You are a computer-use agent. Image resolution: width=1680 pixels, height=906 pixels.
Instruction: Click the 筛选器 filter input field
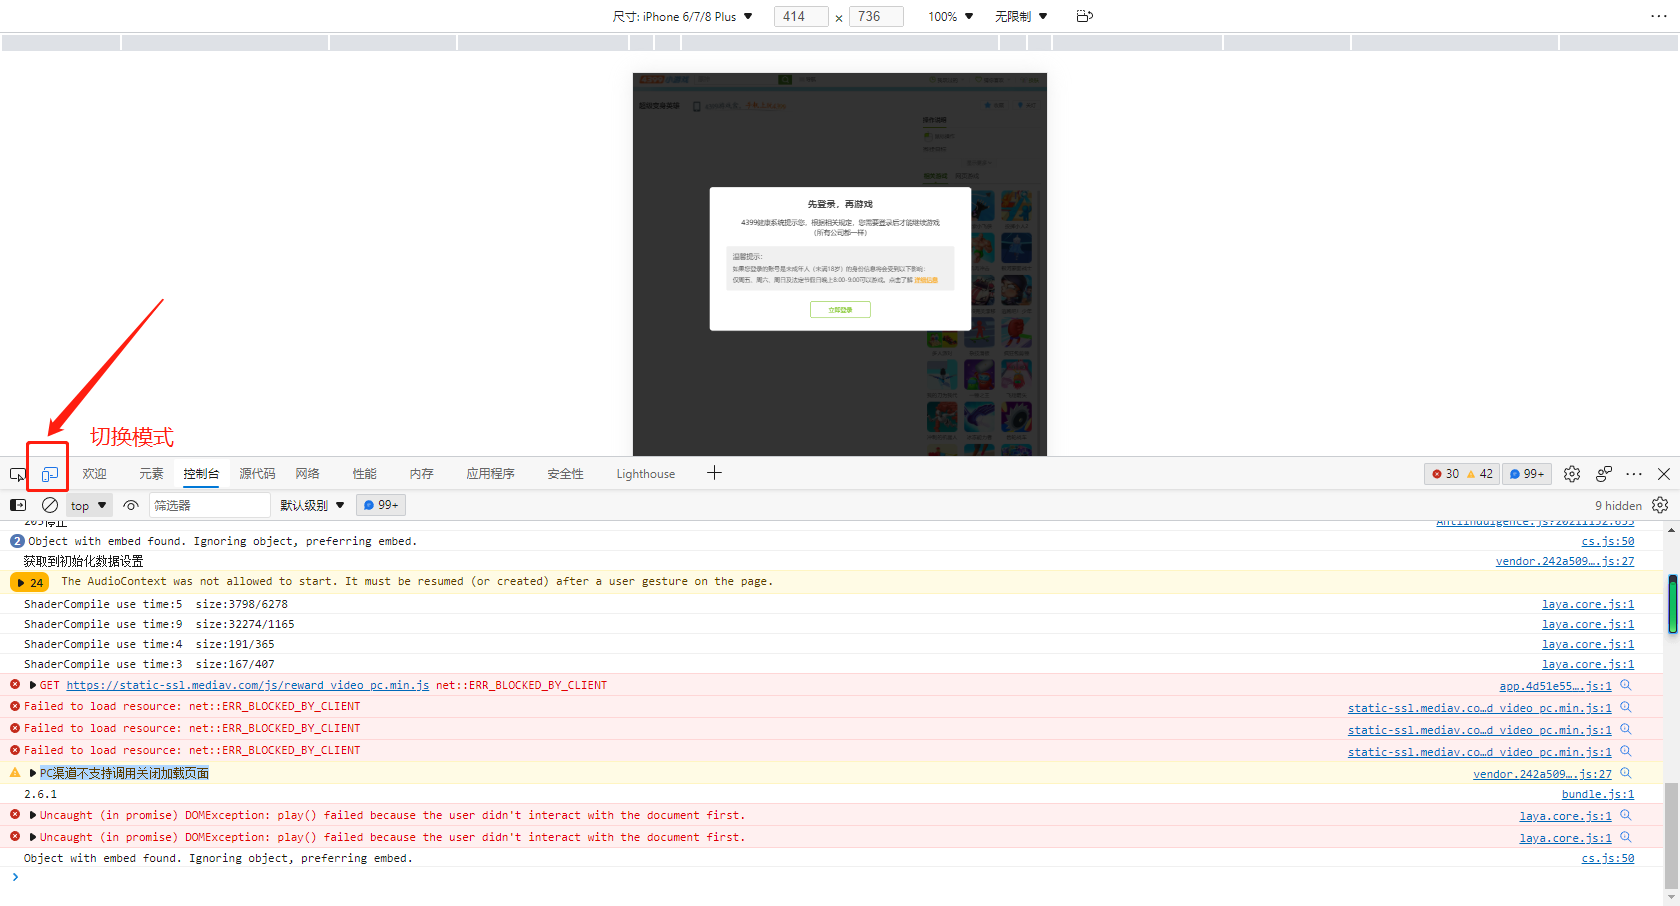(x=210, y=505)
